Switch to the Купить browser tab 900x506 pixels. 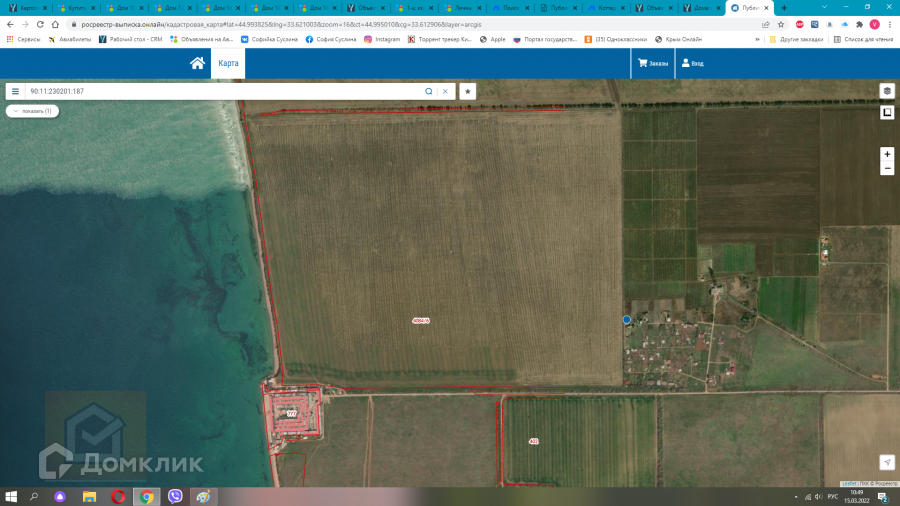point(76,8)
